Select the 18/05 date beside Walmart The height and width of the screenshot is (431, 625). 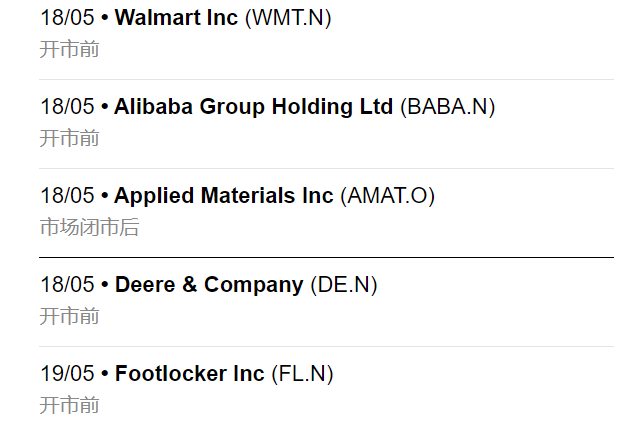(67, 18)
